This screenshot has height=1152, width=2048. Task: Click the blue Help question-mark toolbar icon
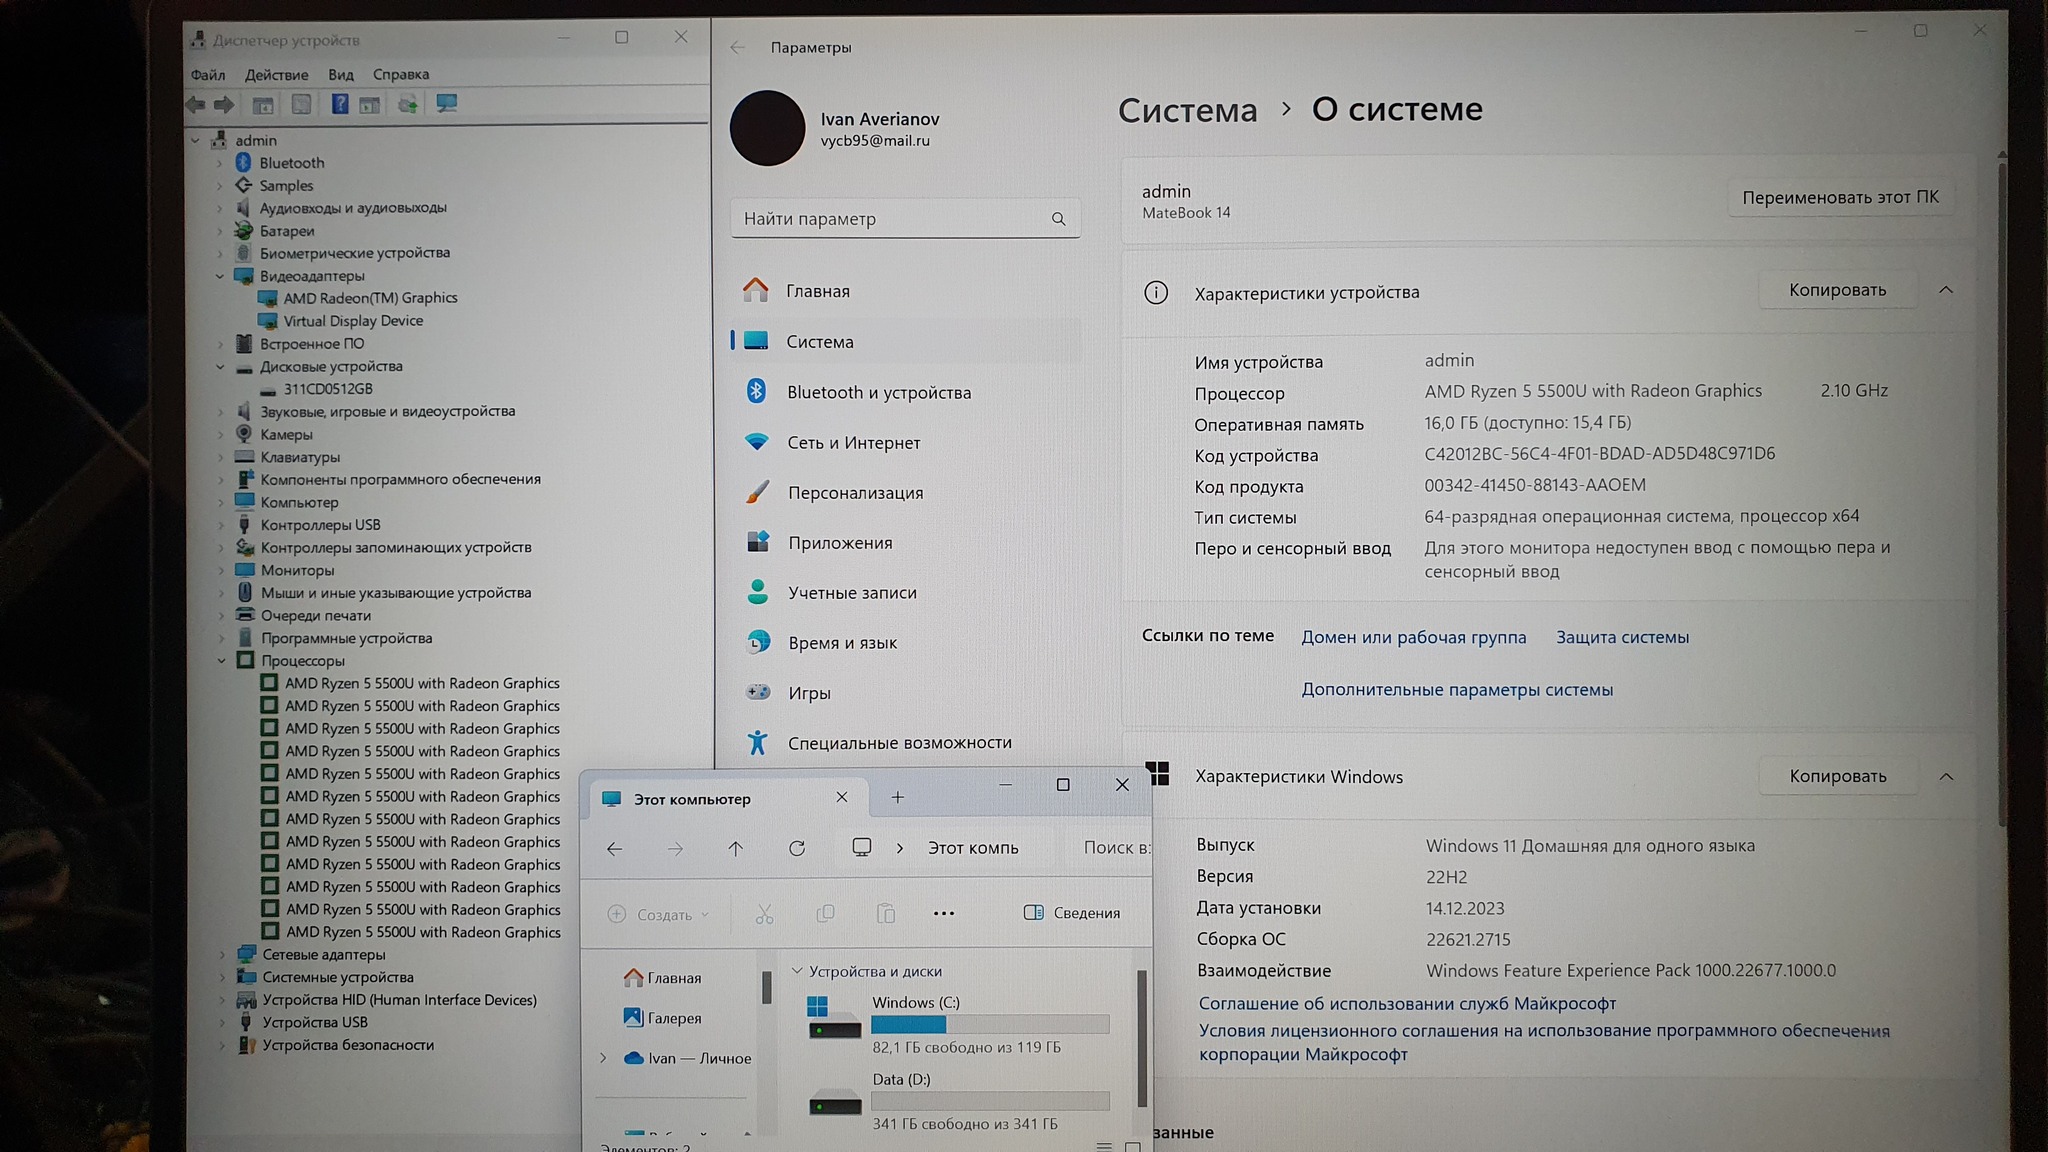tap(340, 104)
